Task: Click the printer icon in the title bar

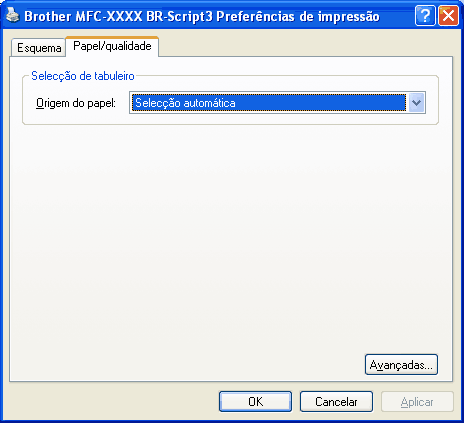Action: 13,15
